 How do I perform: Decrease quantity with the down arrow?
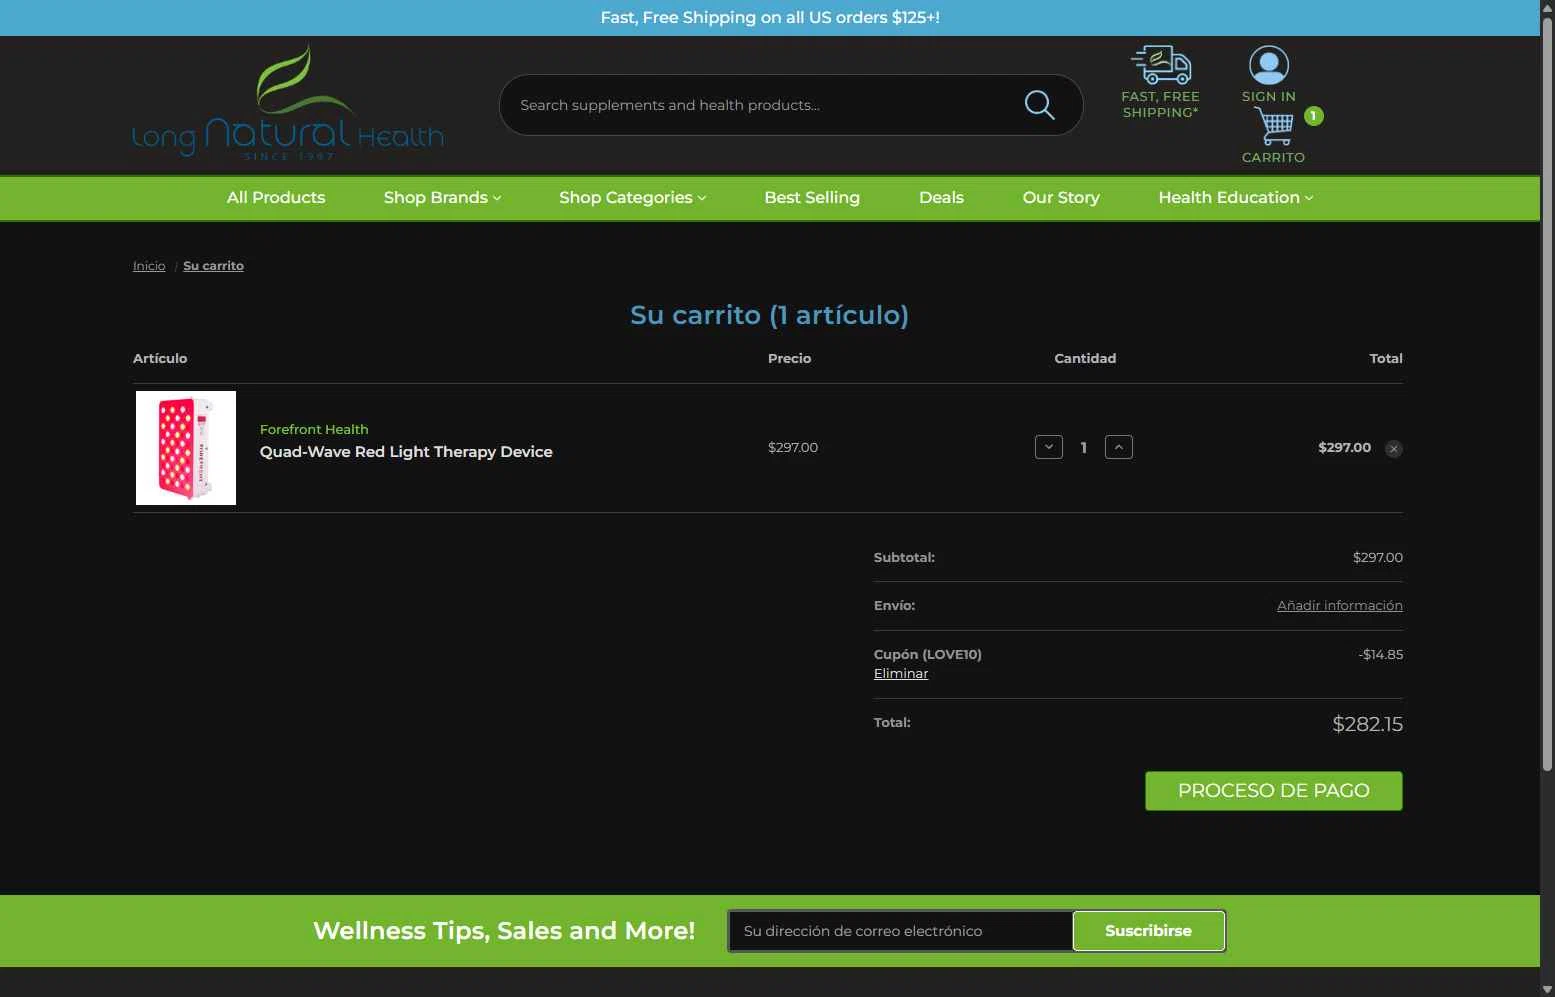coord(1048,447)
